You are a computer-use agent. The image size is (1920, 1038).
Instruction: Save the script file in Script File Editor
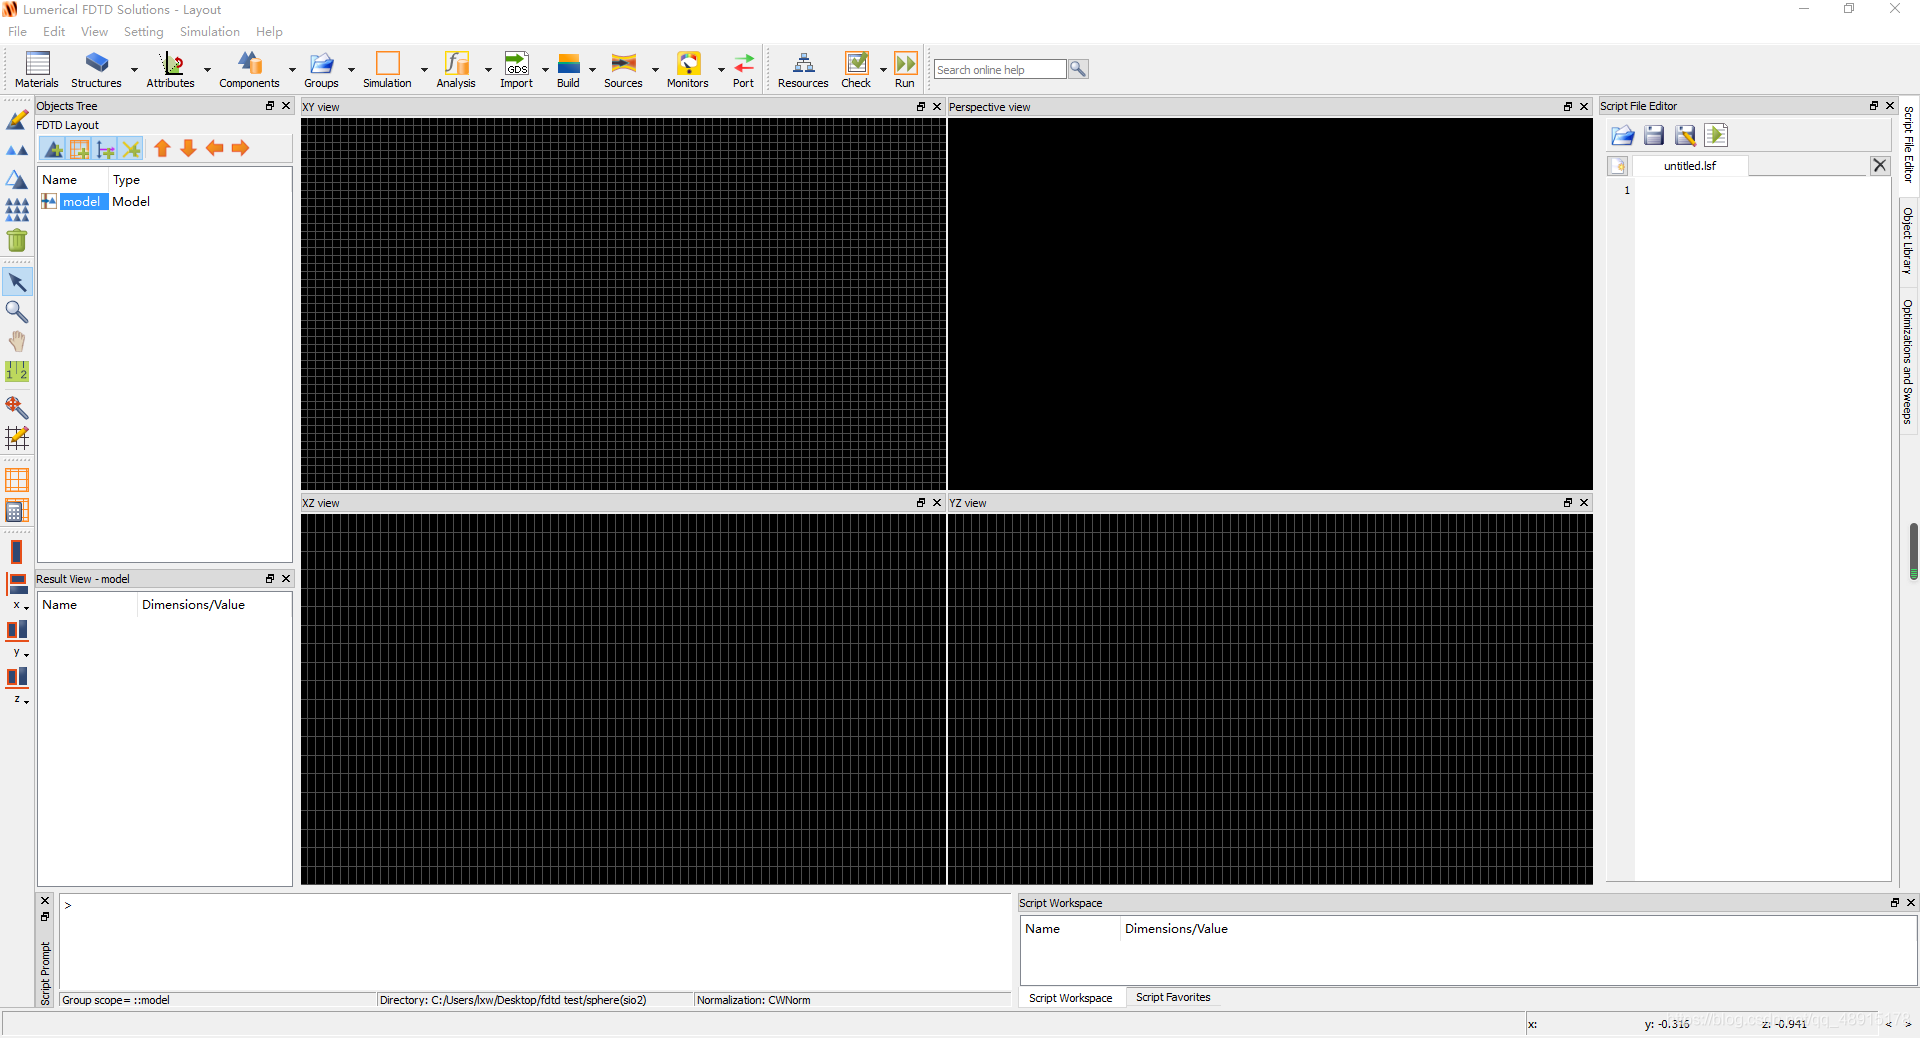[1654, 135]
